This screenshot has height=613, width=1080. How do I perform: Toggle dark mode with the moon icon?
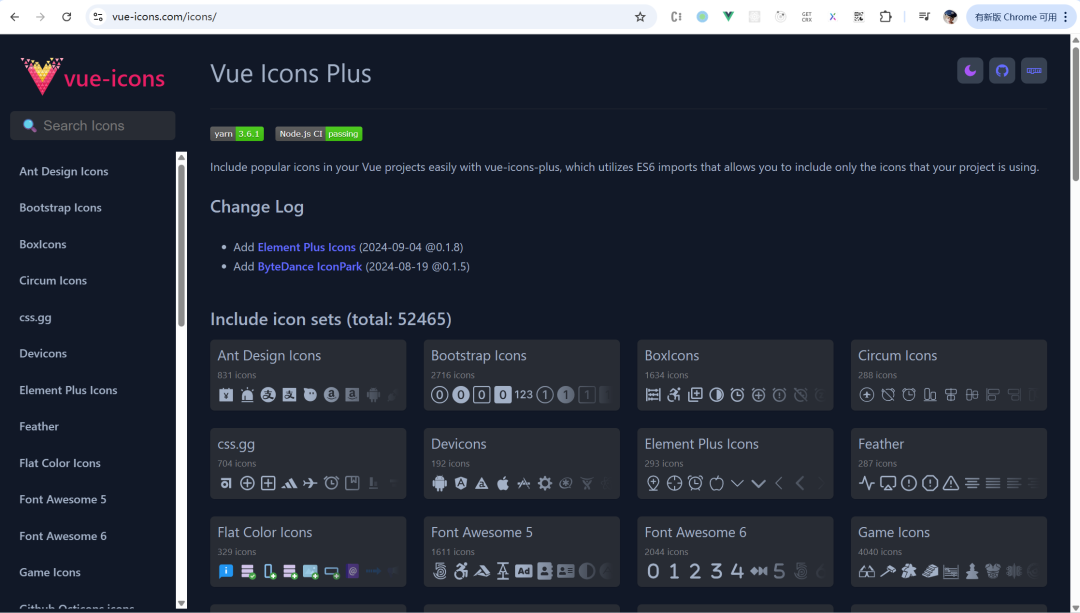(970, 71)
